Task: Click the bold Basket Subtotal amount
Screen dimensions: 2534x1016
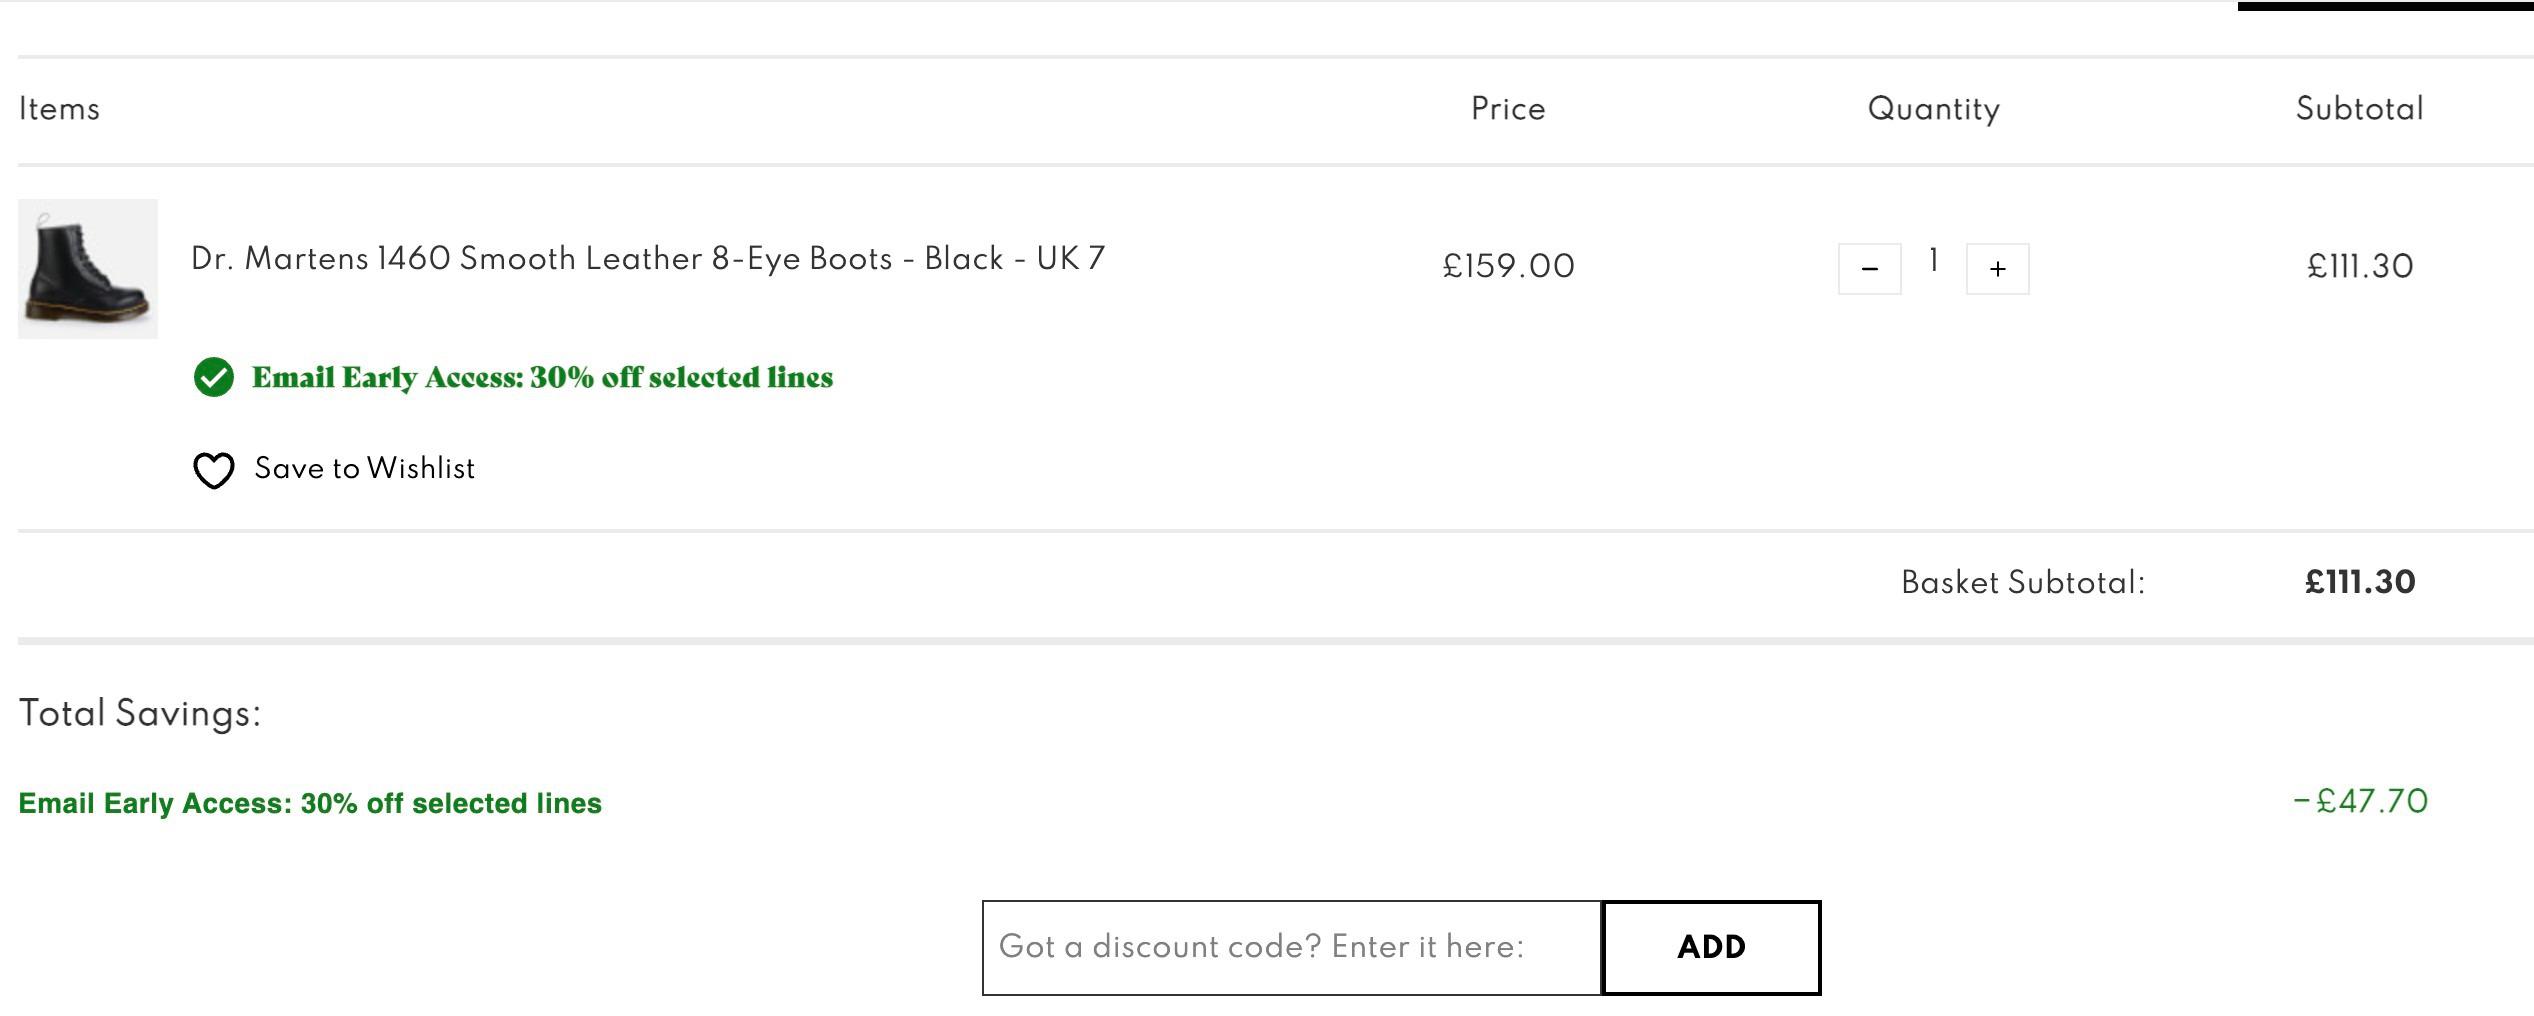Action: tap(2359, 582)
